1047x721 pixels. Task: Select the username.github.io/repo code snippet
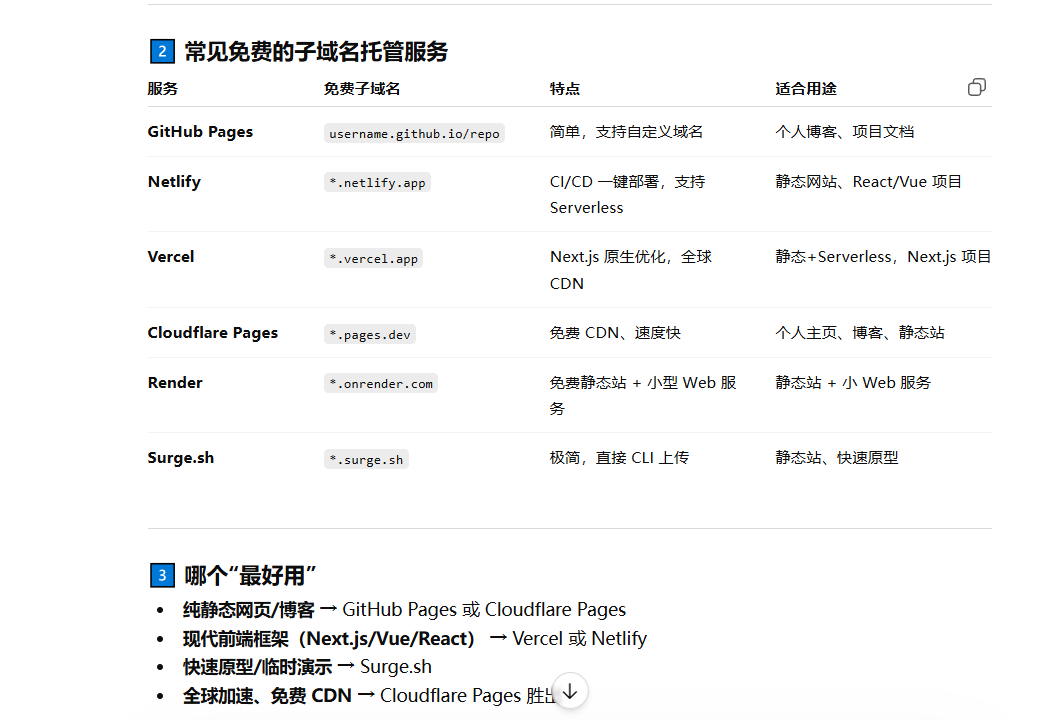tap(414, 133)
